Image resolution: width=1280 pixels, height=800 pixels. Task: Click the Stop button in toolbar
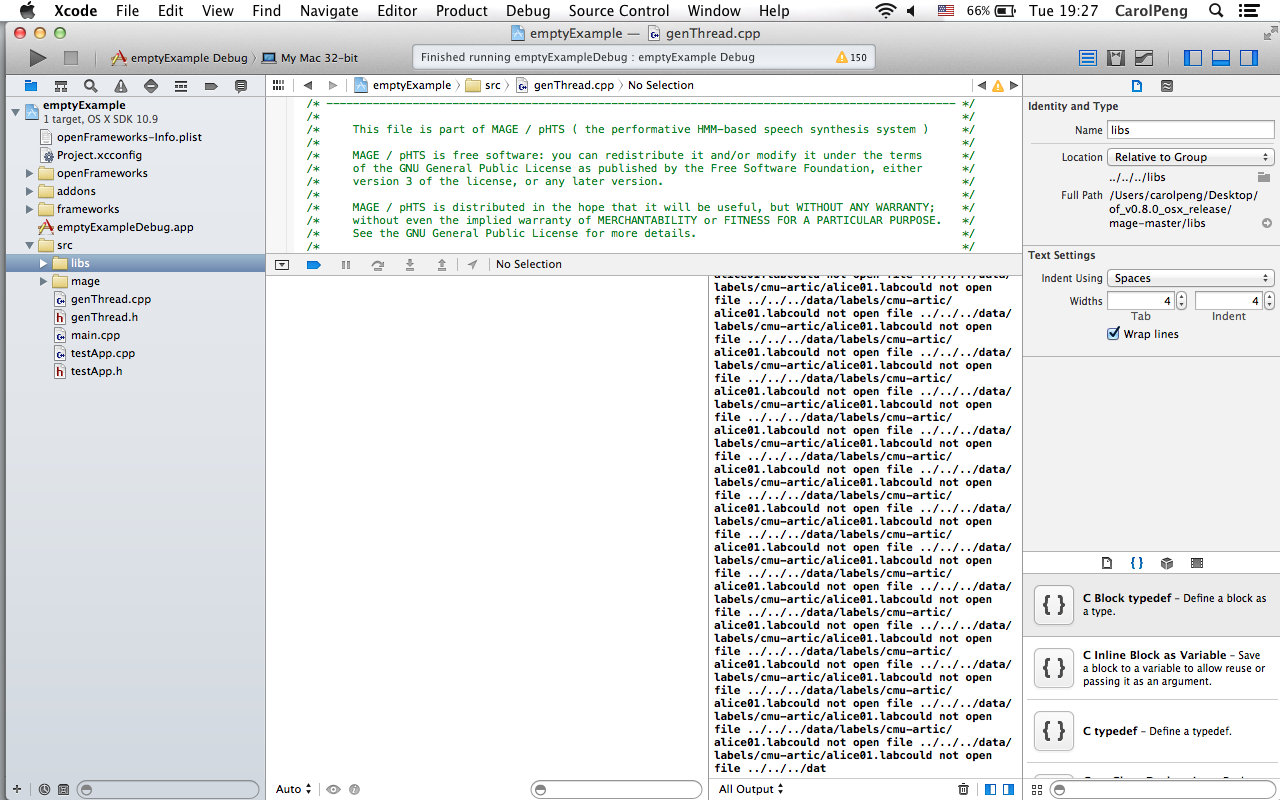point(71,58)
